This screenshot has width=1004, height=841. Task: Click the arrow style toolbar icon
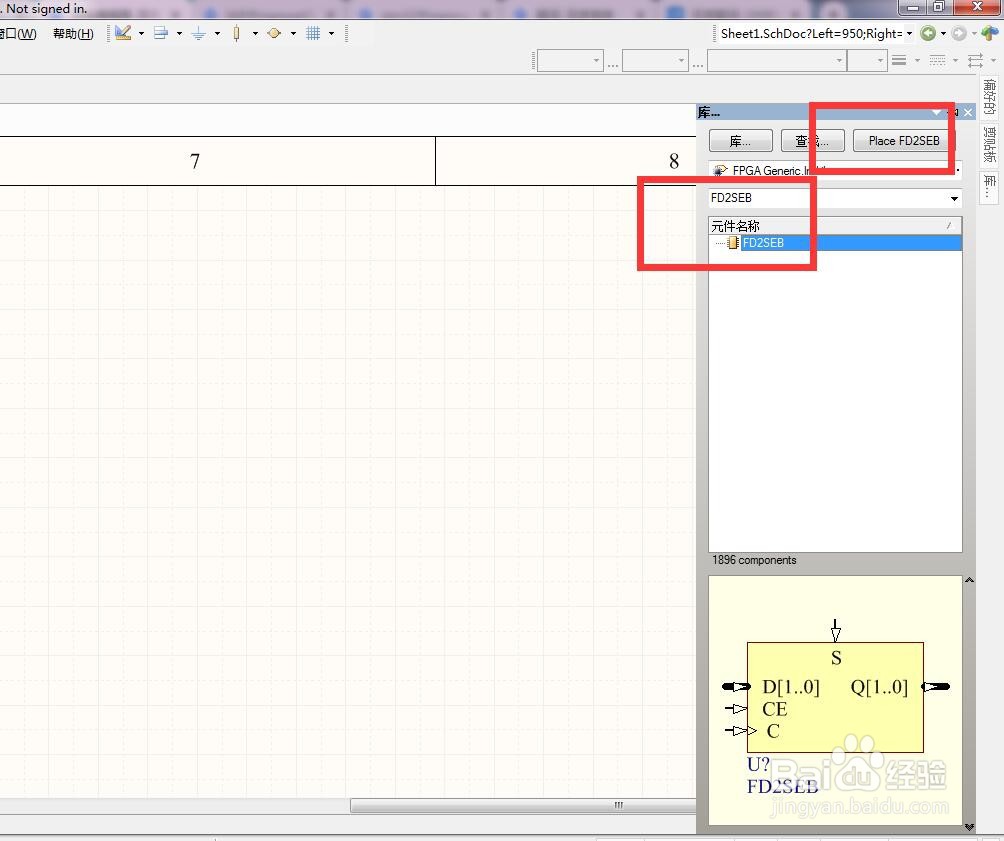click(x=975, y=61)
